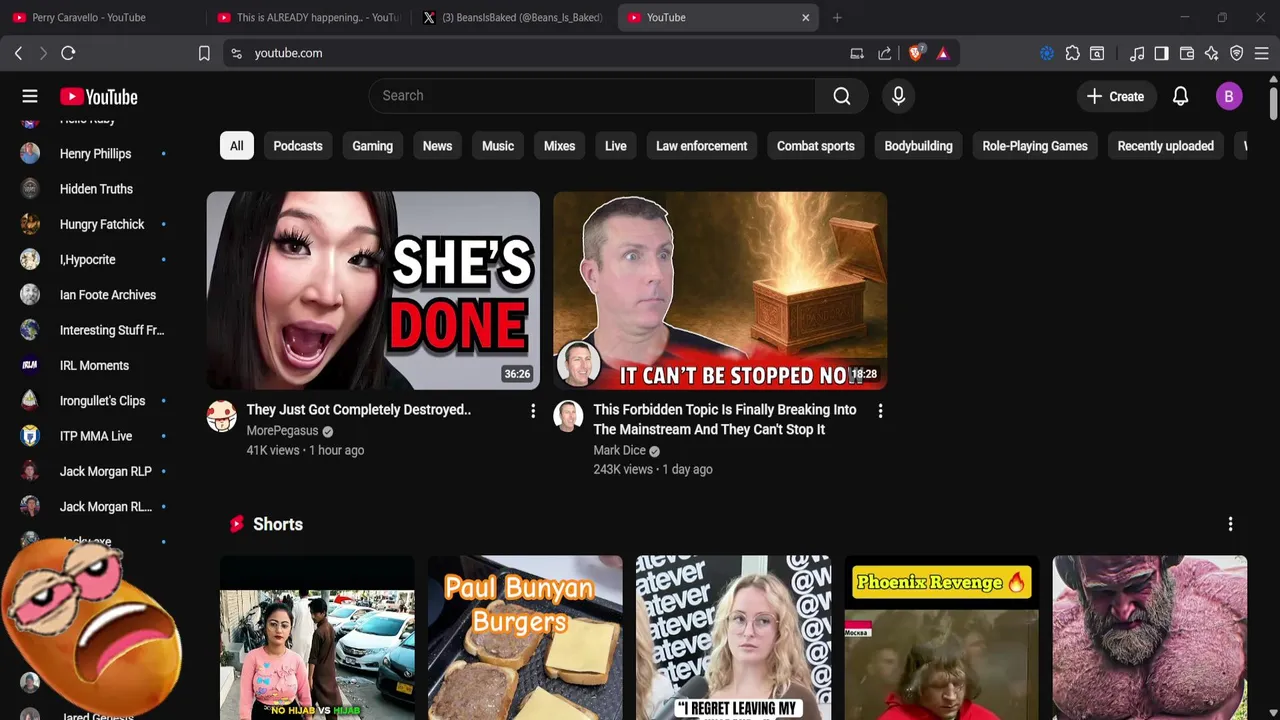Switch to BeansIsBaked X browser tab

point(514,17)
